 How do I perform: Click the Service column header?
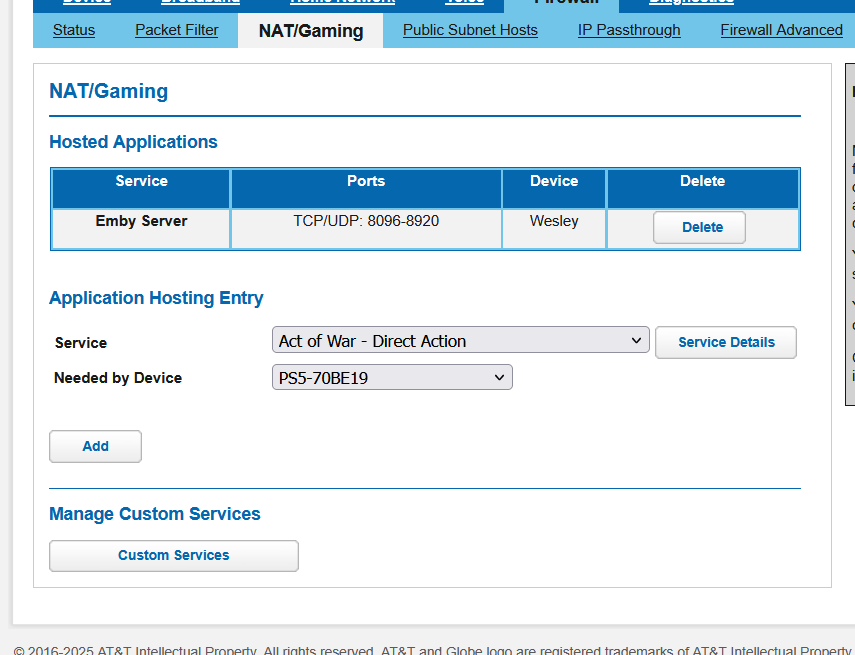(x=141, y=189)
